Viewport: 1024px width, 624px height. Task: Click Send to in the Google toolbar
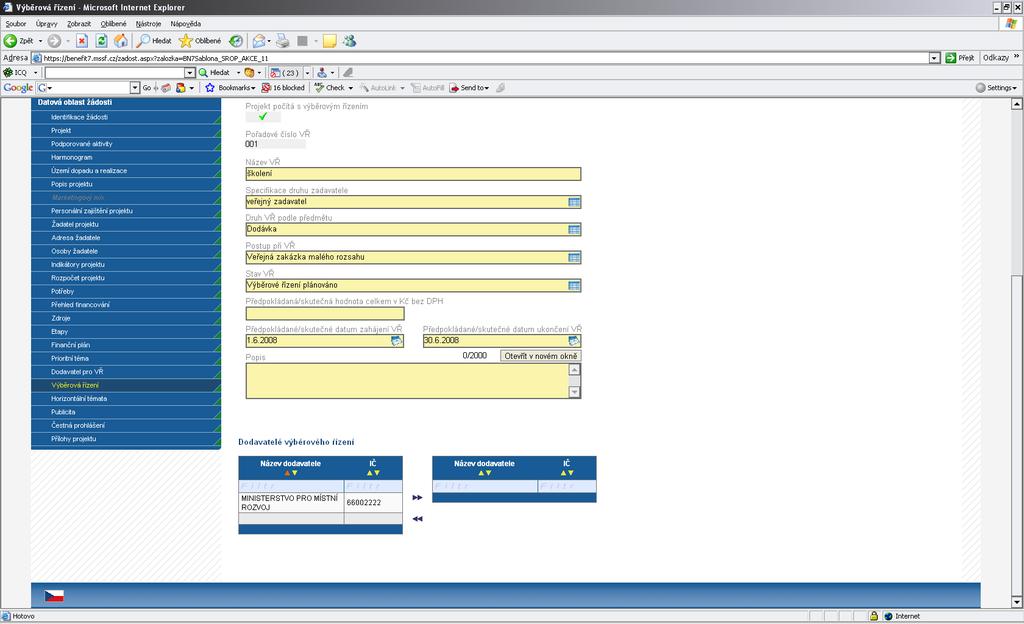[x=469, y=87]
